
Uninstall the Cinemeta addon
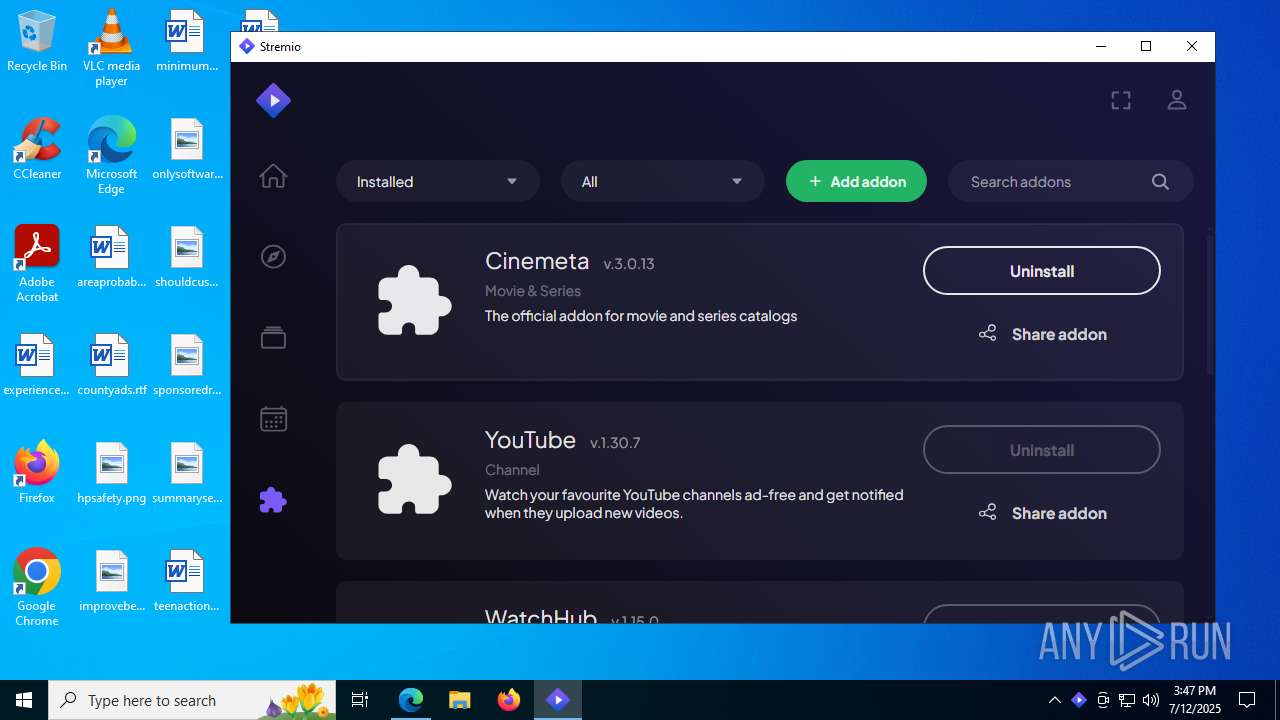(x=1041, y=271)
